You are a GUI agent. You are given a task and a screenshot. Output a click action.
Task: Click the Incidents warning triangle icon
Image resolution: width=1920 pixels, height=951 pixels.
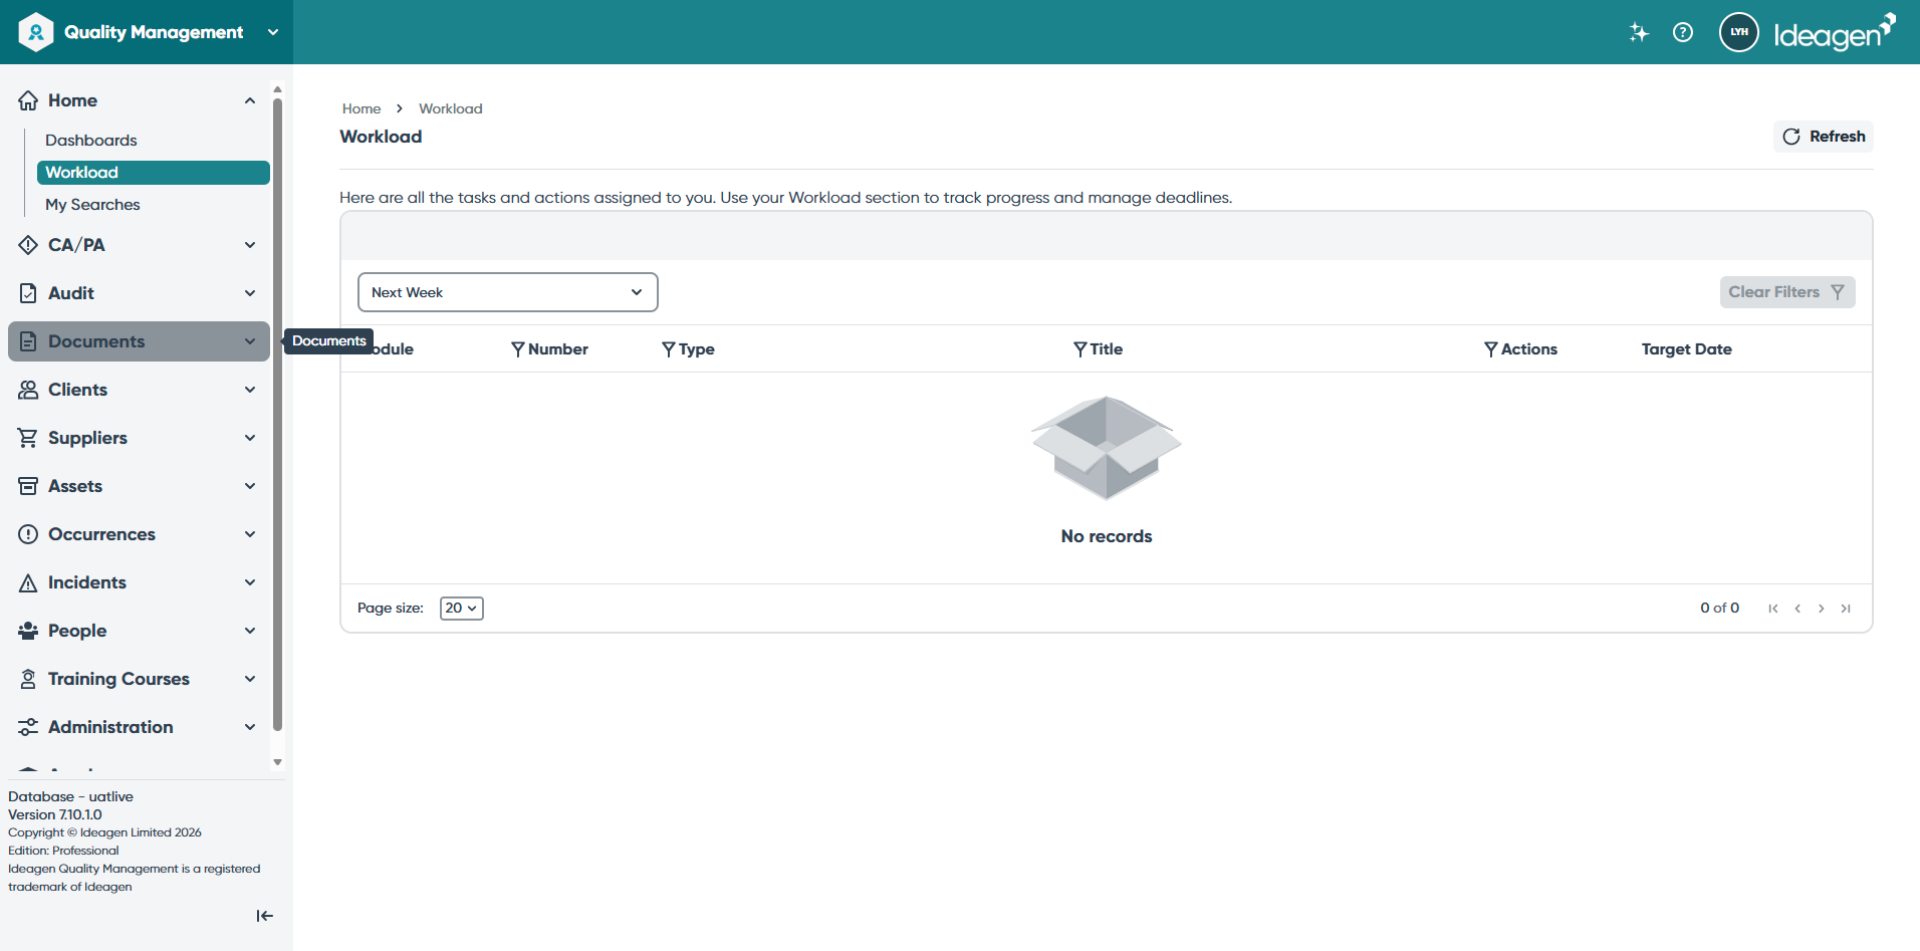28,582
